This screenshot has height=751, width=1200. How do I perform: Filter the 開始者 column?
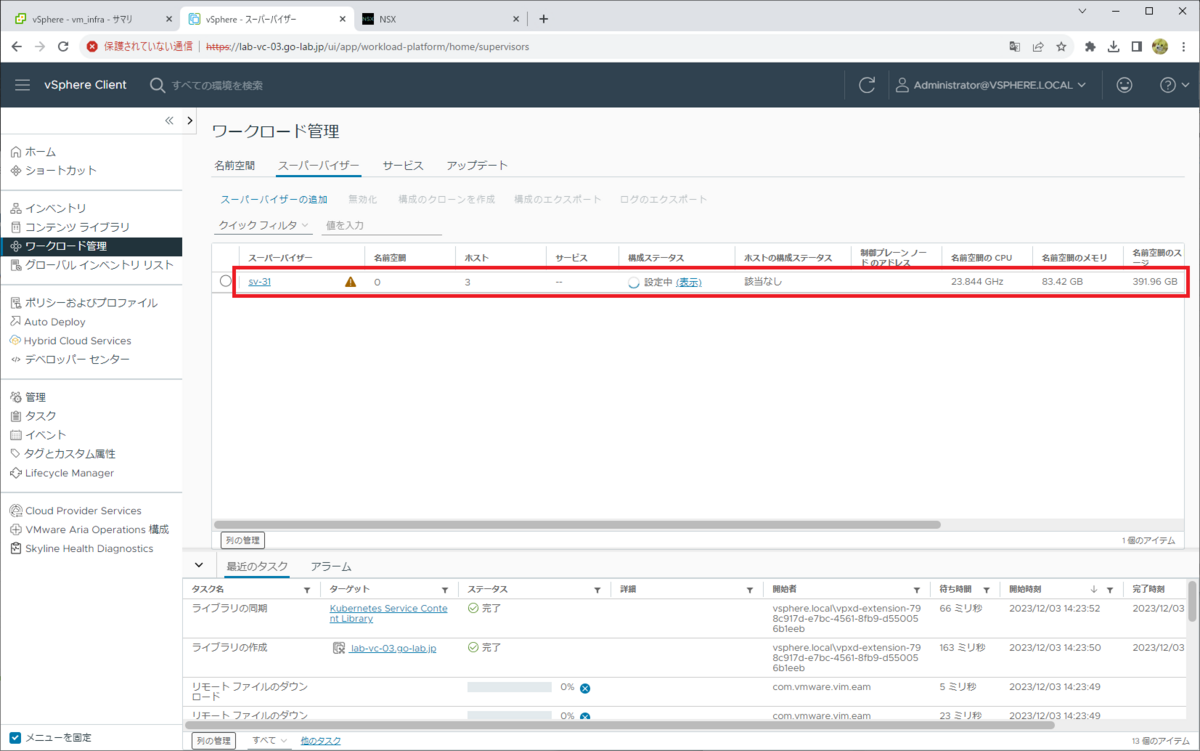pos(916,590)
